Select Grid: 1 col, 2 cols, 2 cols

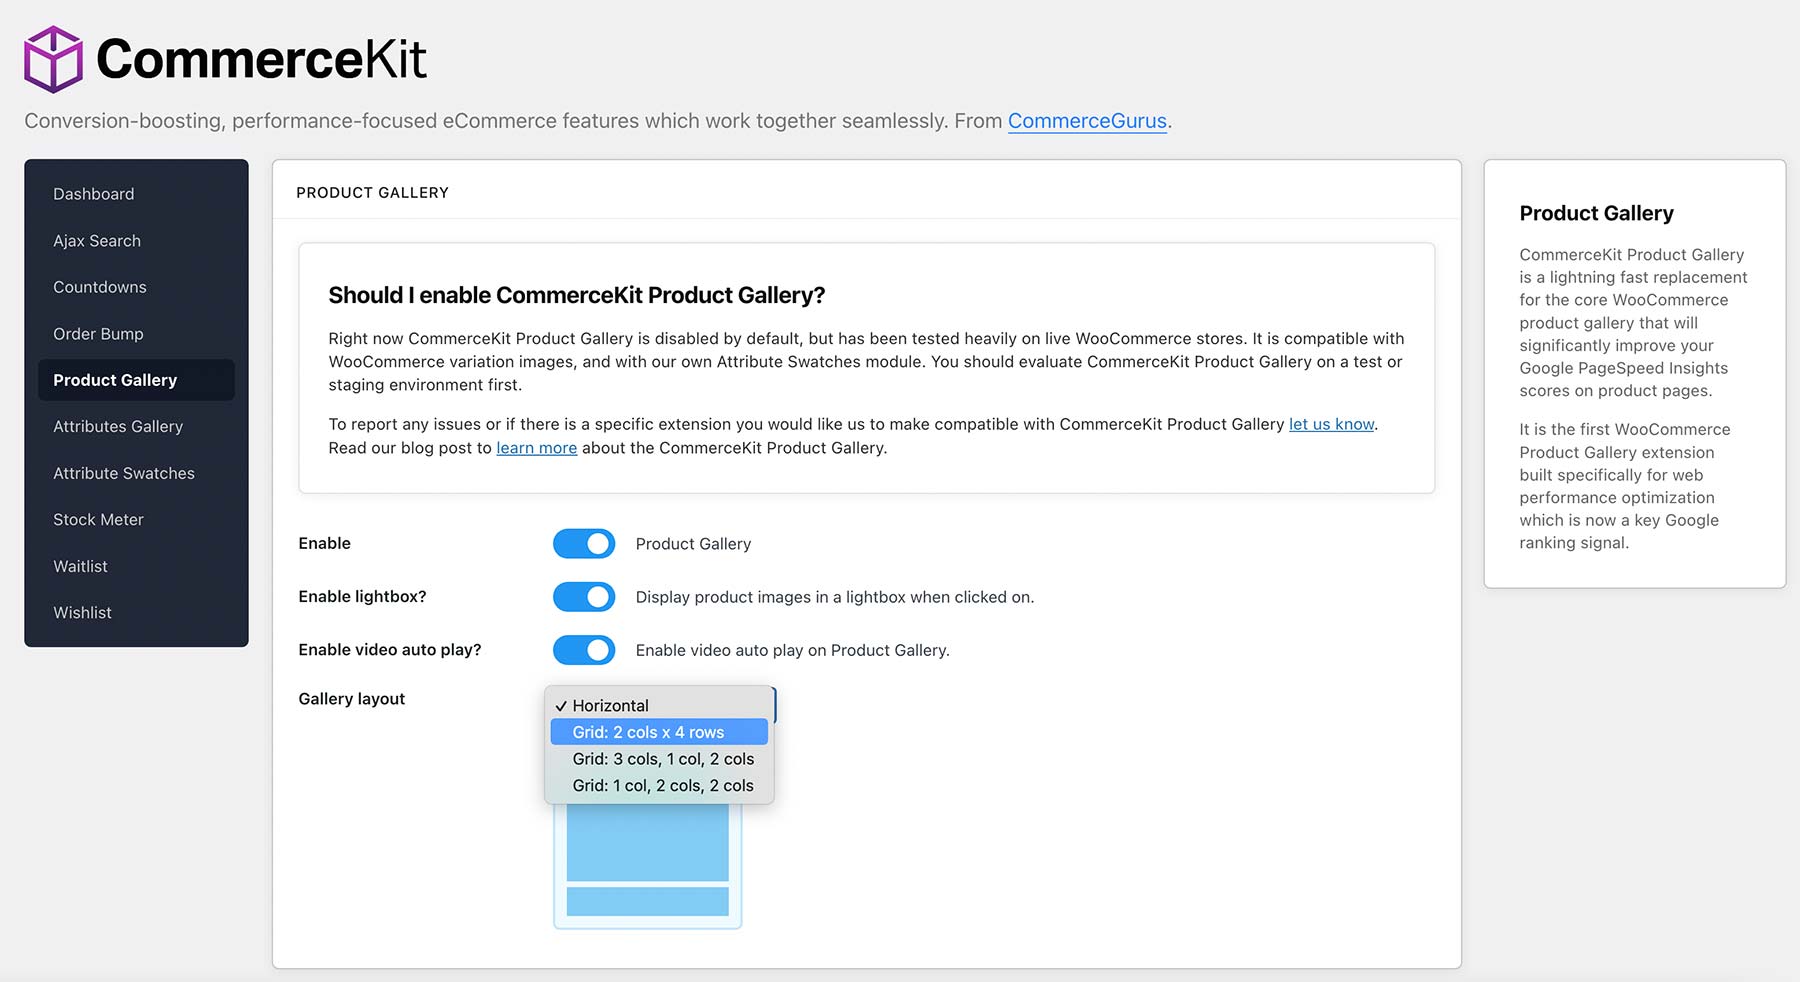[x=659, y=786]
